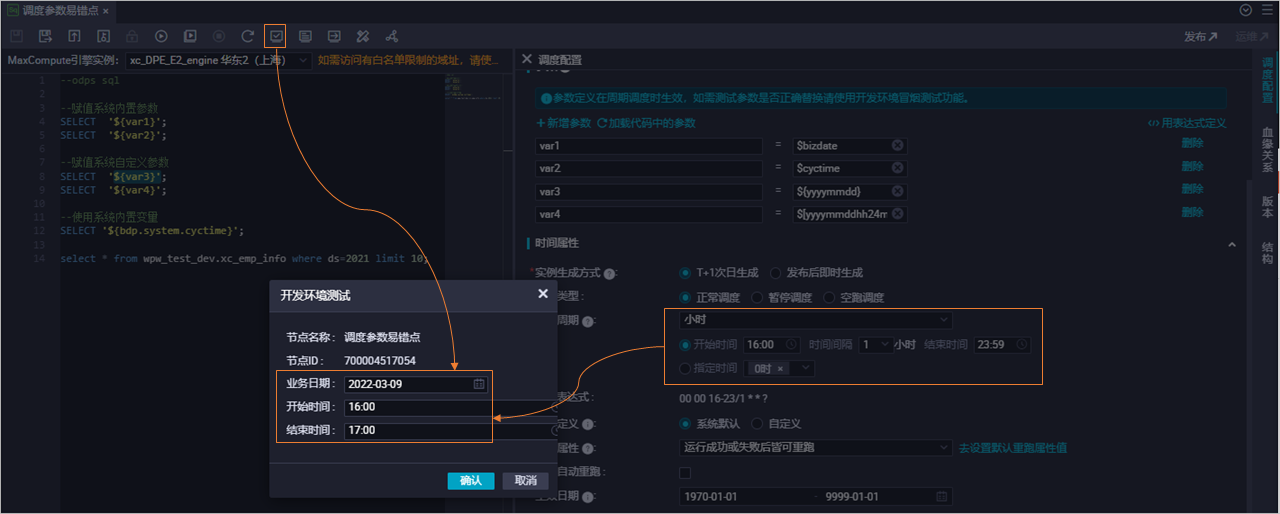Clear the var4 parameter value
The image size is (1280, 514).
point(897,214)
